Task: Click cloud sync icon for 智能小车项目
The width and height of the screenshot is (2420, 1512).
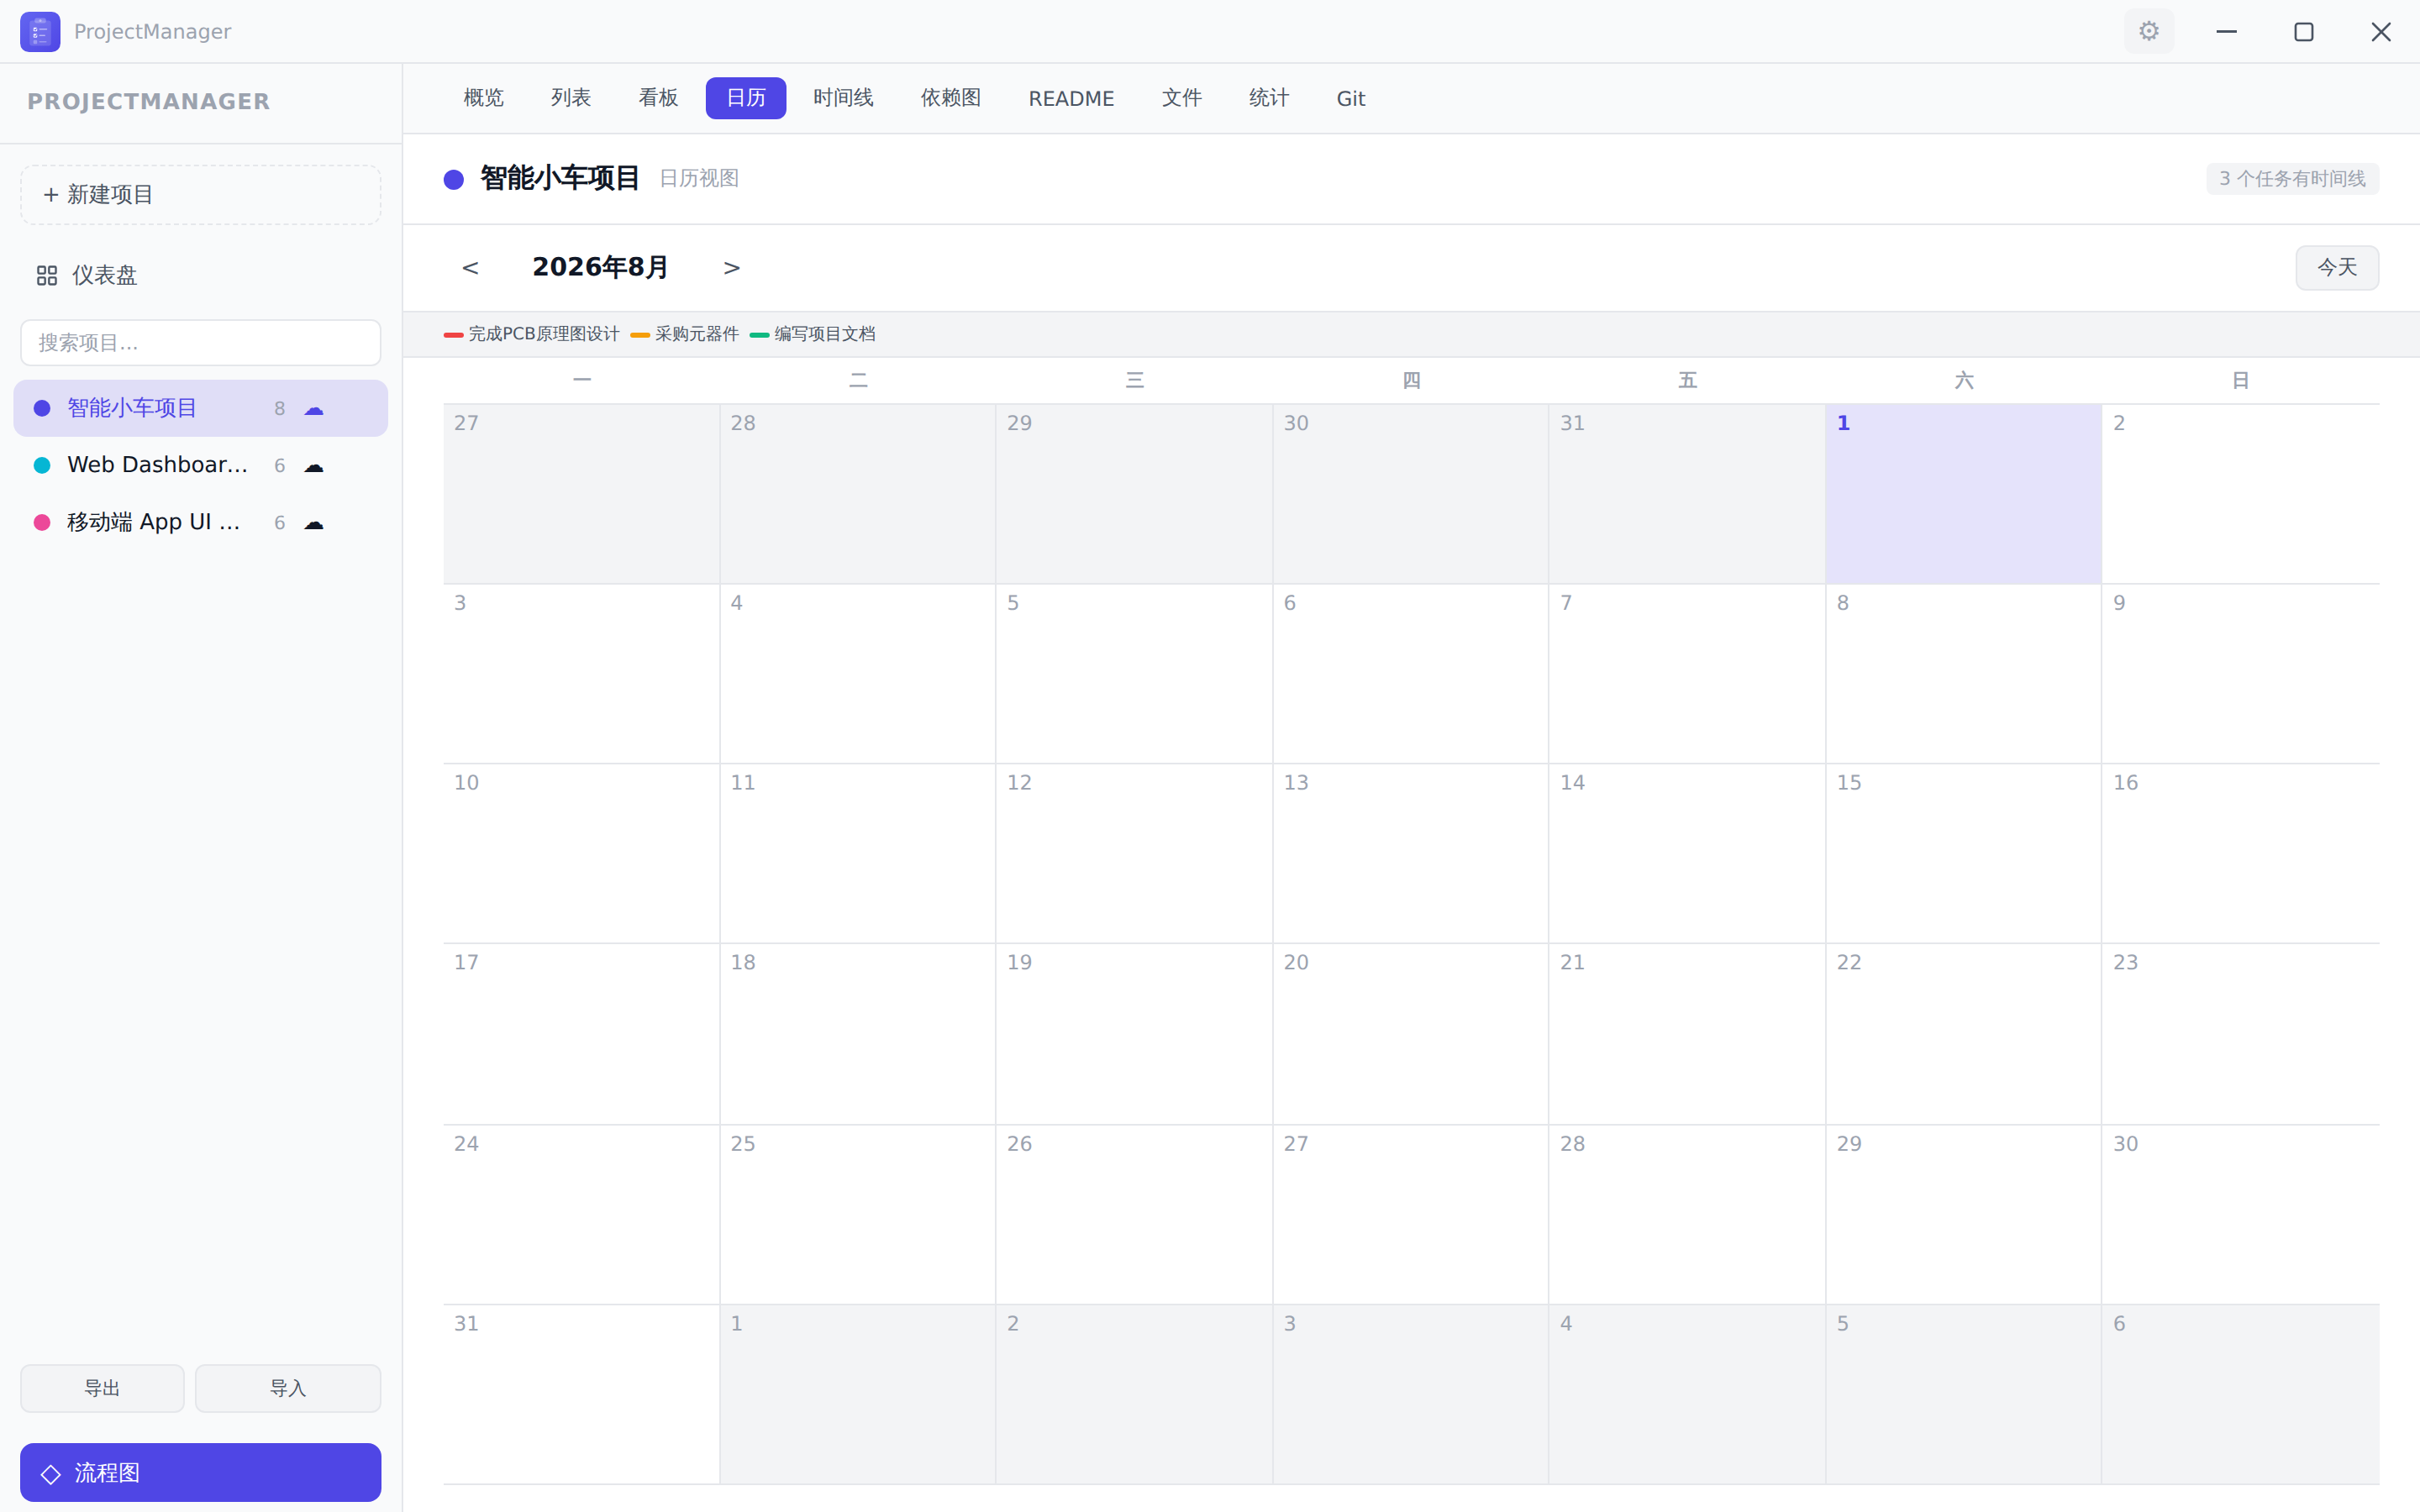Action: 314,409
